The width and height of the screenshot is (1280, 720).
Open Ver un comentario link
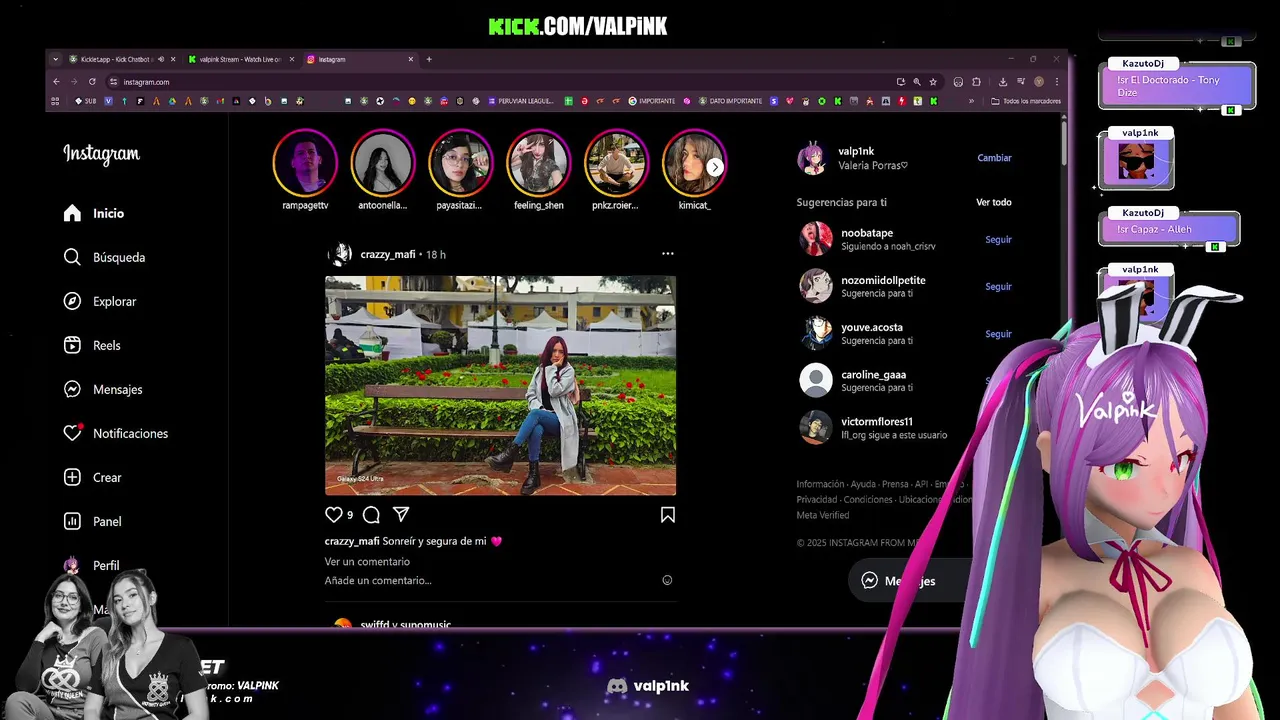click(x=367, y=561)
